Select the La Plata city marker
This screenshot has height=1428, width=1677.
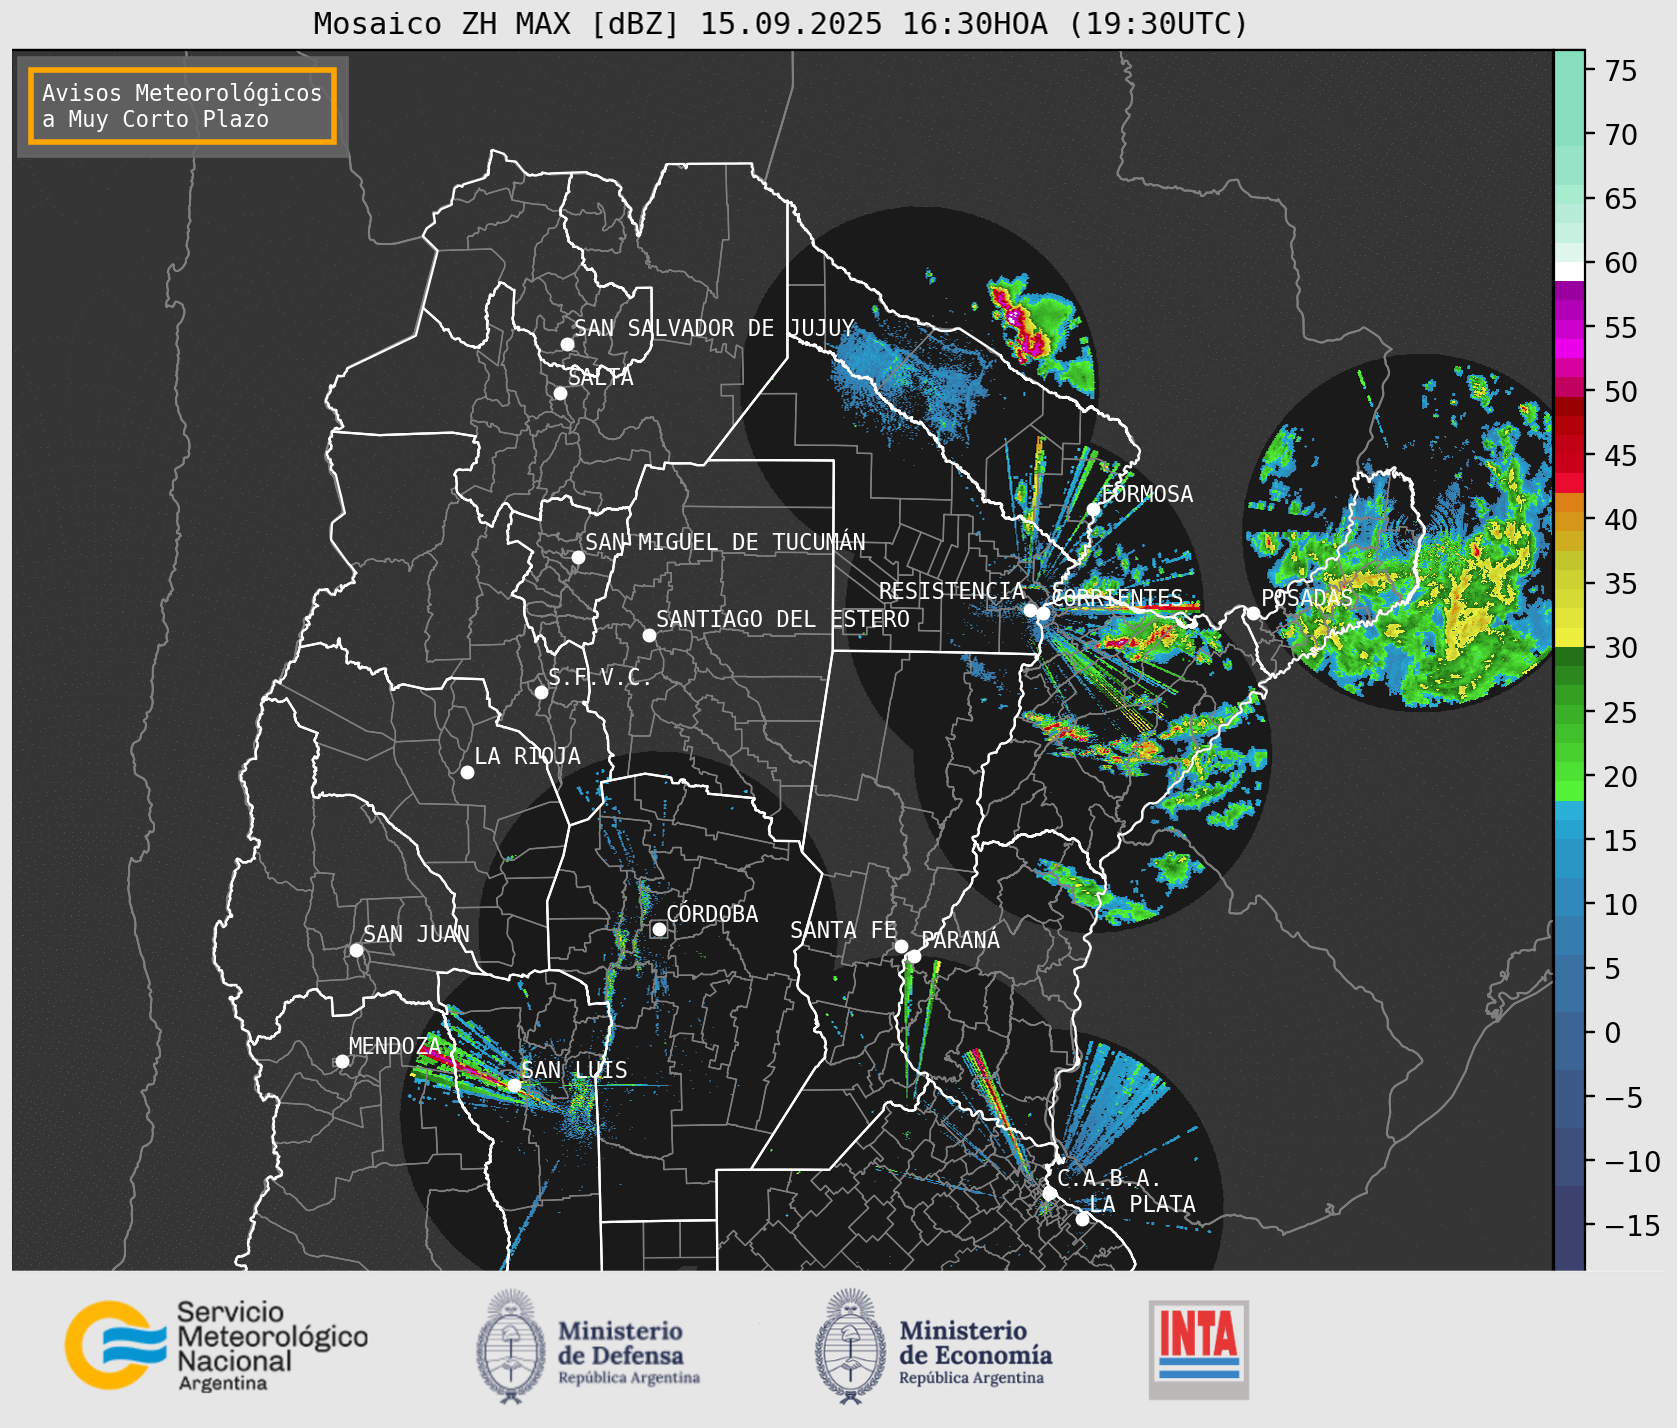click(1082, 1219)
